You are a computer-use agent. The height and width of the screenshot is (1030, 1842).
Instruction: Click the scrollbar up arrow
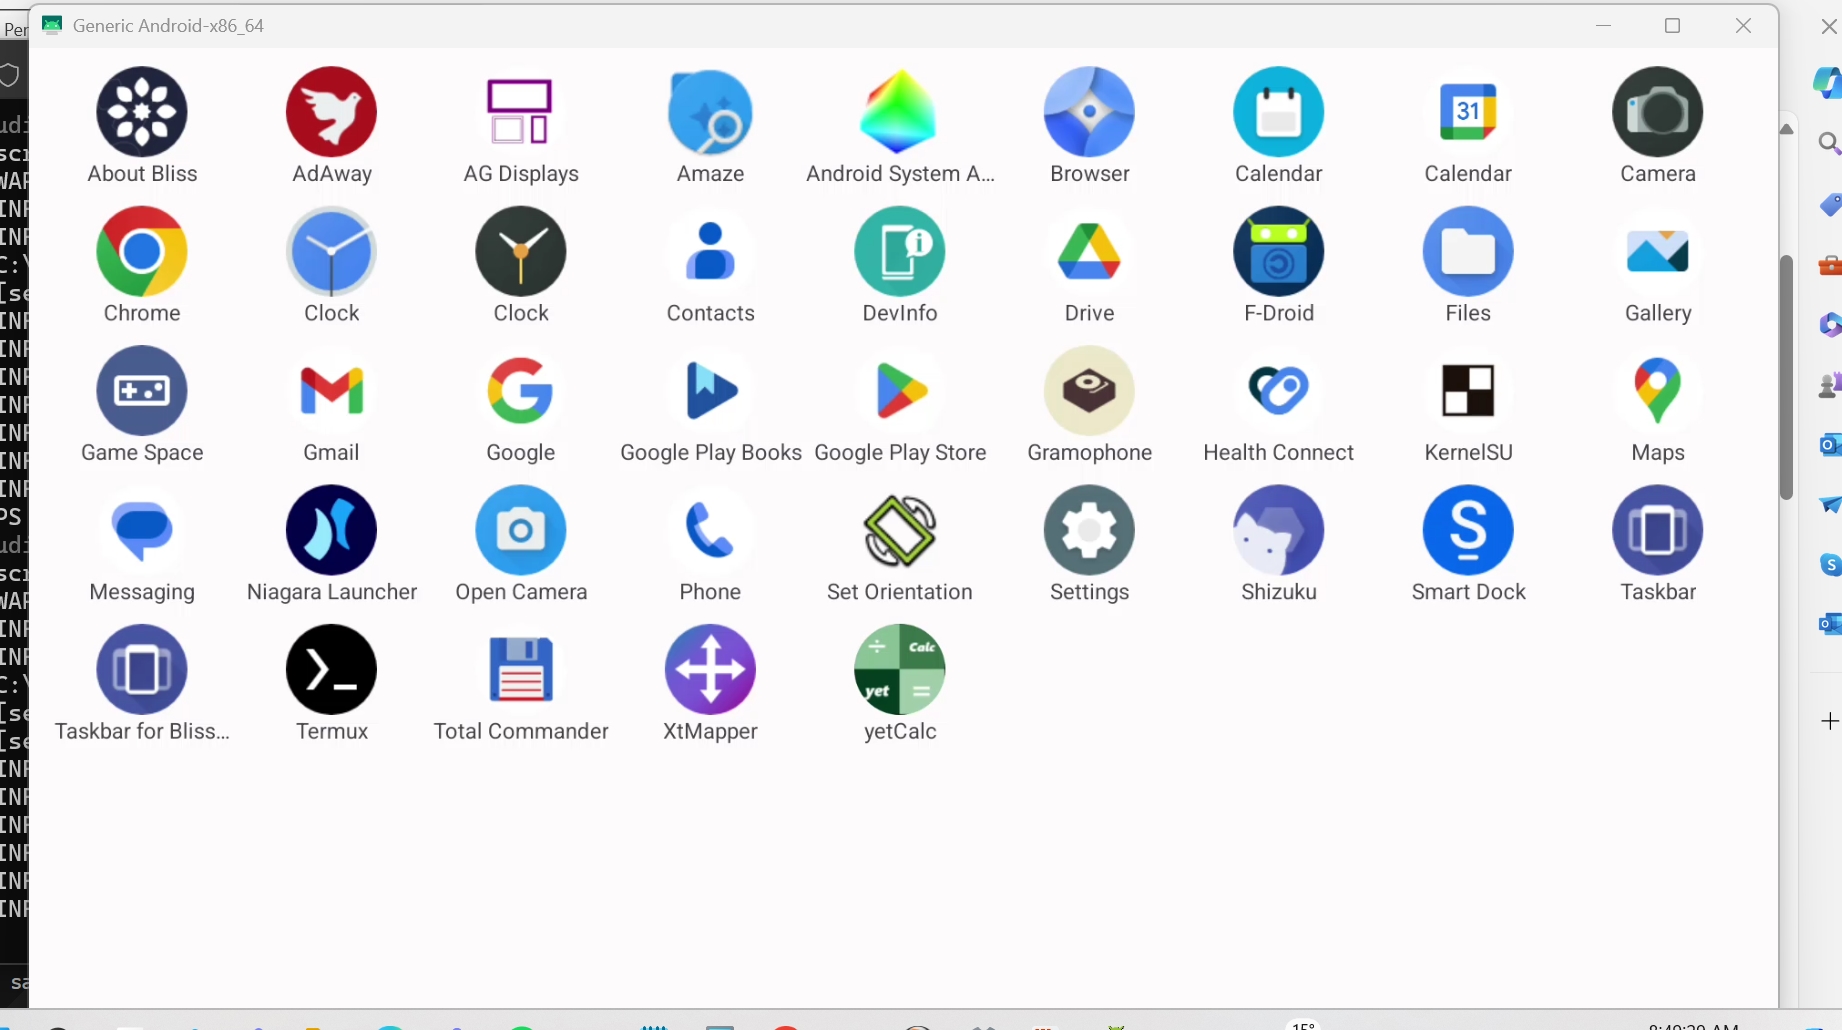coord(1787,129)
